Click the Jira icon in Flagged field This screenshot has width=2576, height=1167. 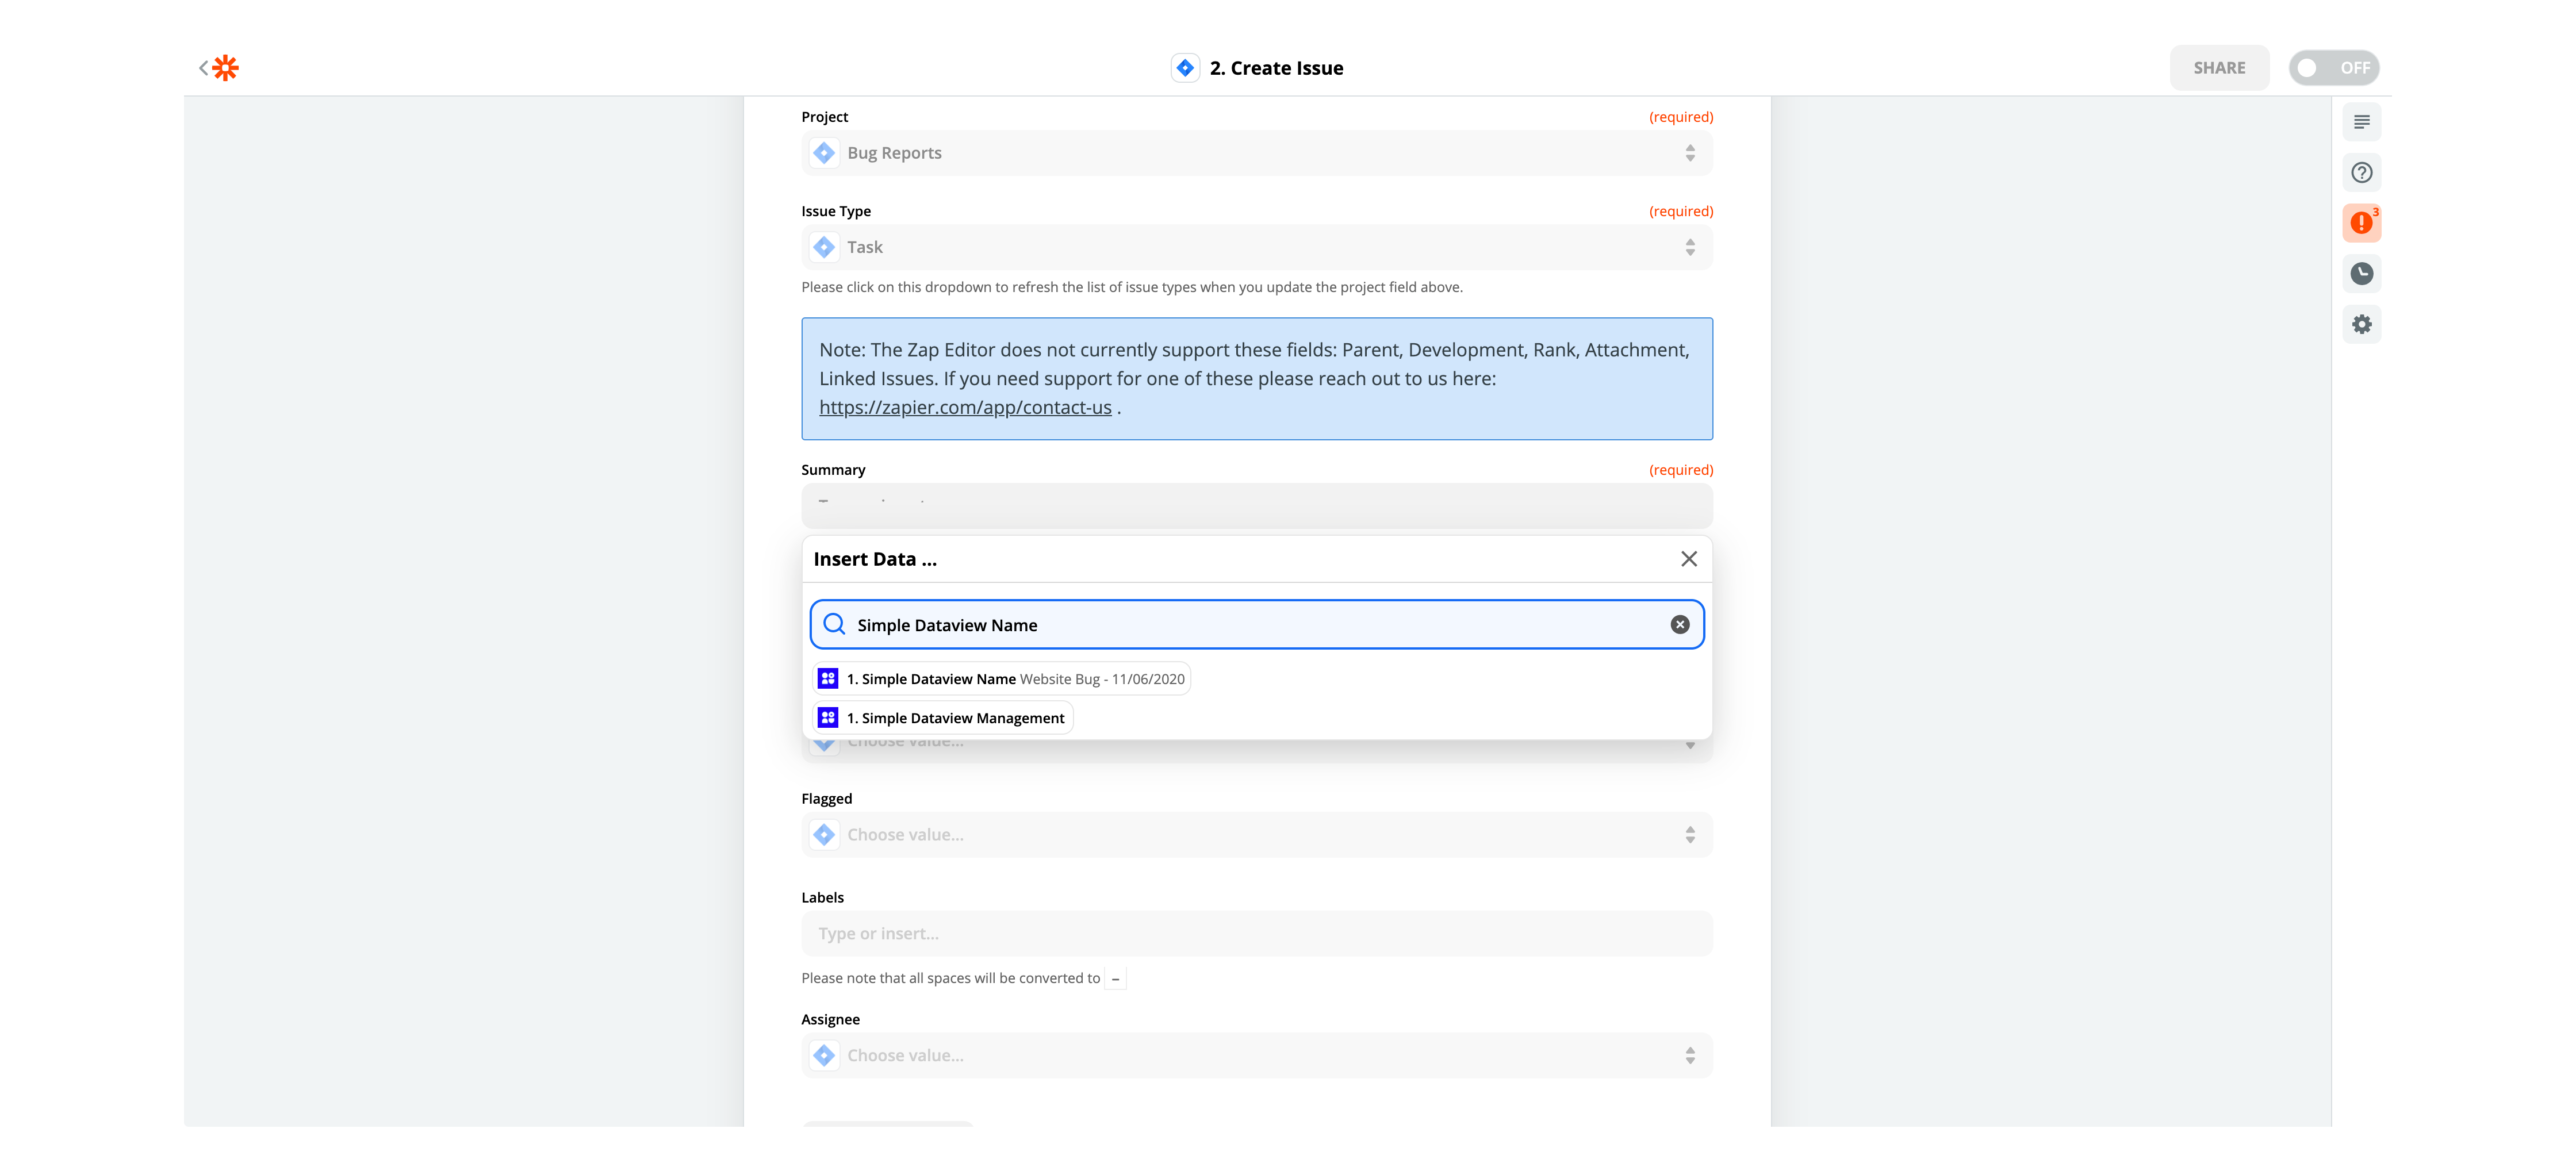tap(824, 835)
